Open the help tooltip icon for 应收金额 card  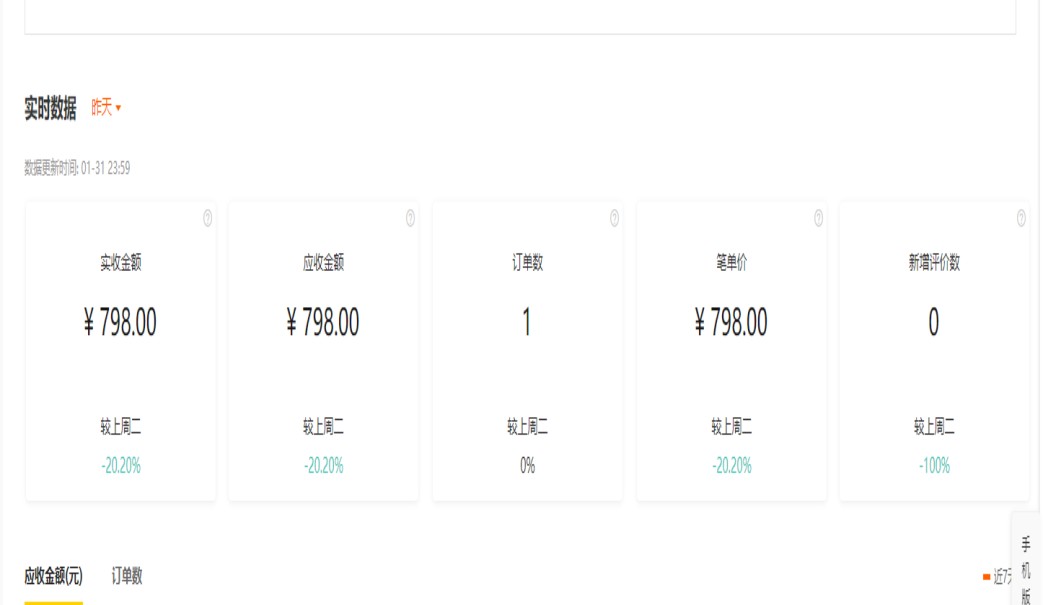tap(410, 219)
